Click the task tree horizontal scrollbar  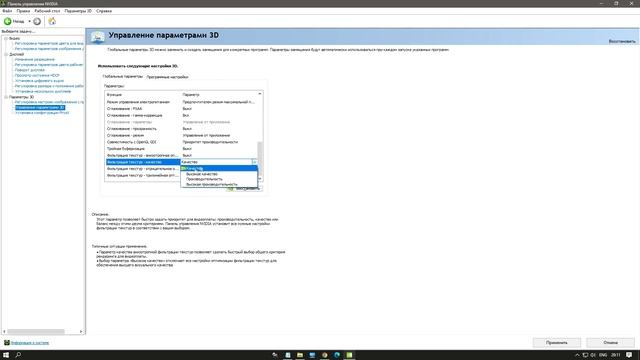pos(36,331)
